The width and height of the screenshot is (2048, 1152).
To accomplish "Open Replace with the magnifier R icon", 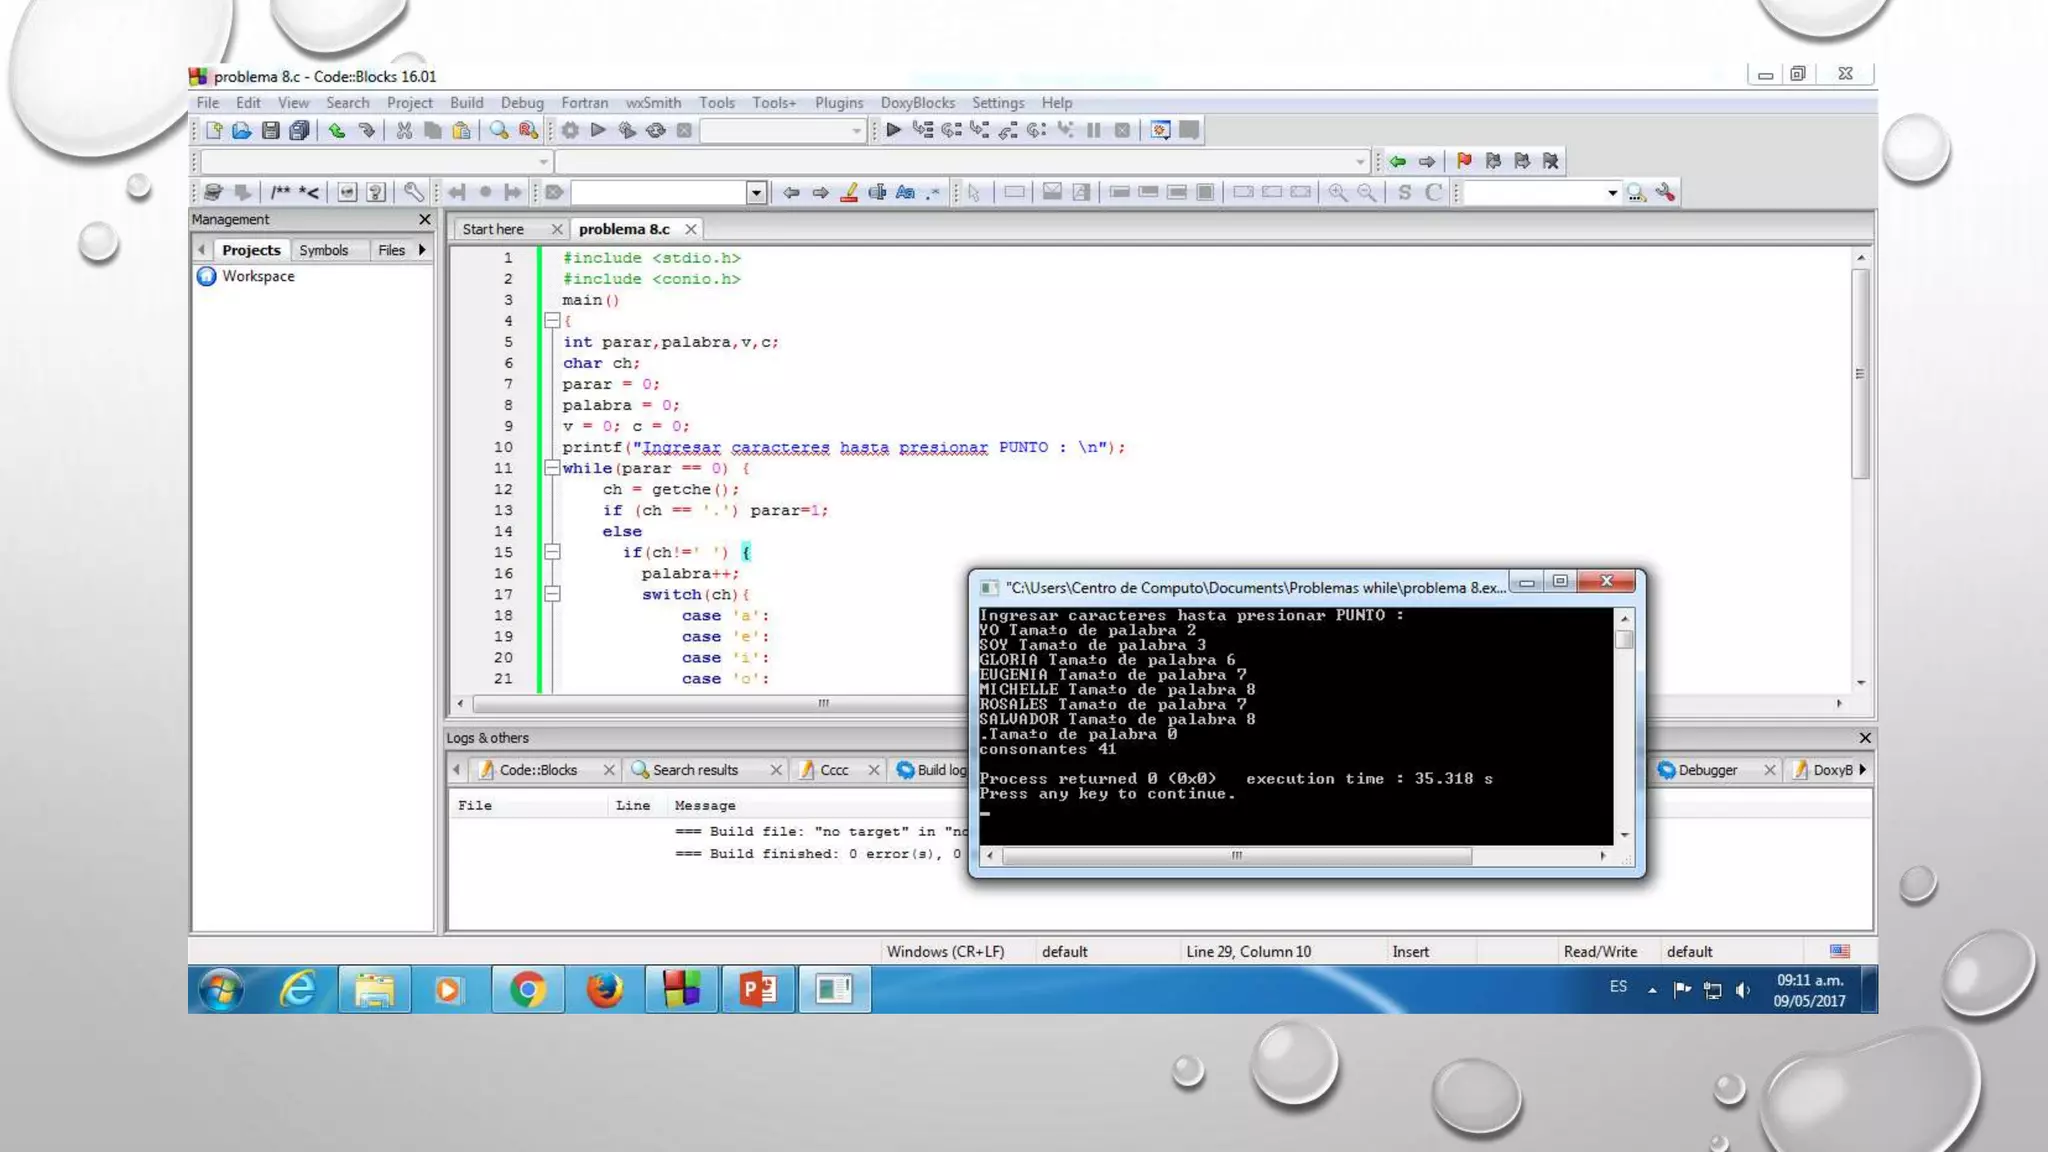I will click(528, 130).
